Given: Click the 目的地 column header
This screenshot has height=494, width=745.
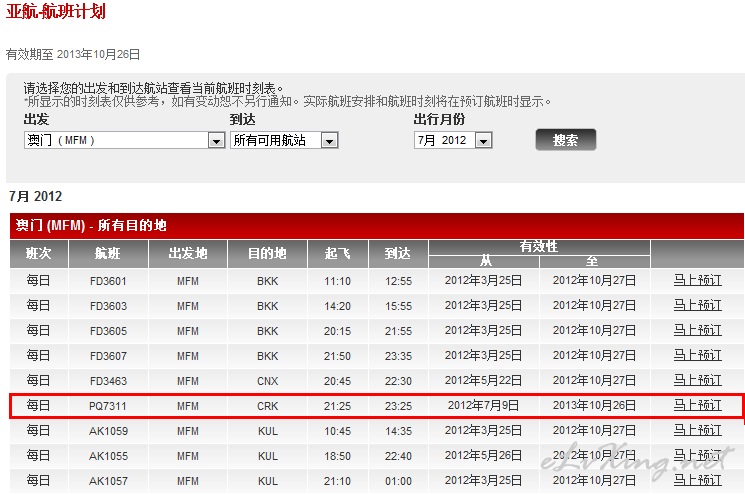Looking at the screenshot, I should click(267, 254).
